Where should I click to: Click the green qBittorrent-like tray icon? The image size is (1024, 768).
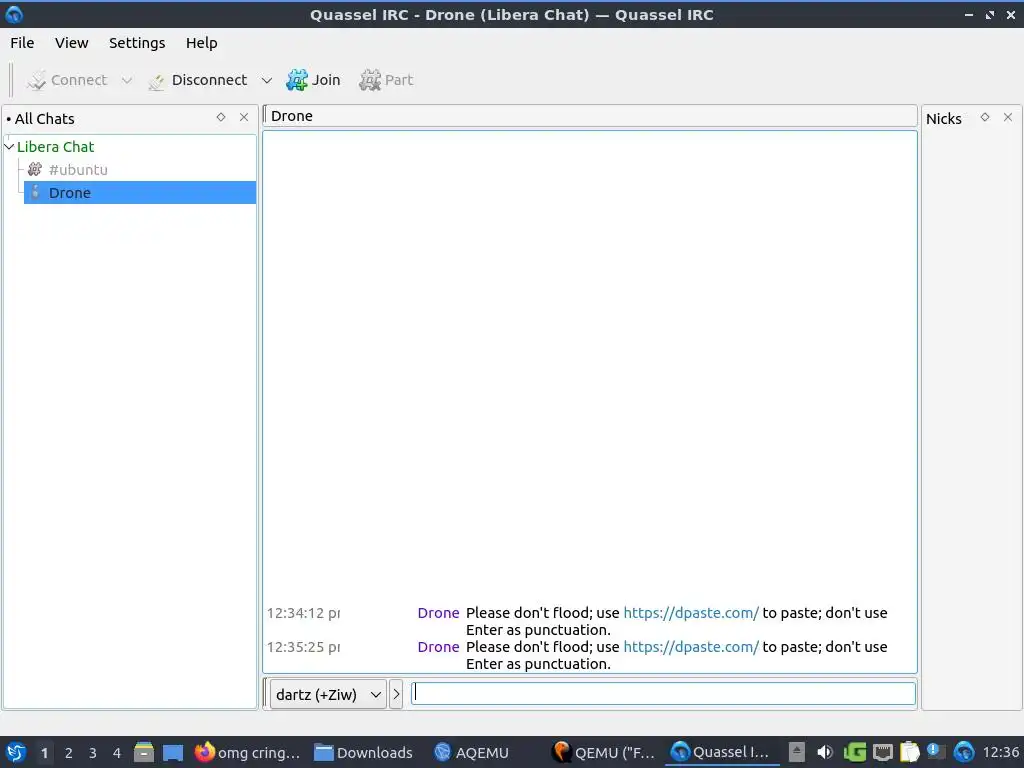854,752
